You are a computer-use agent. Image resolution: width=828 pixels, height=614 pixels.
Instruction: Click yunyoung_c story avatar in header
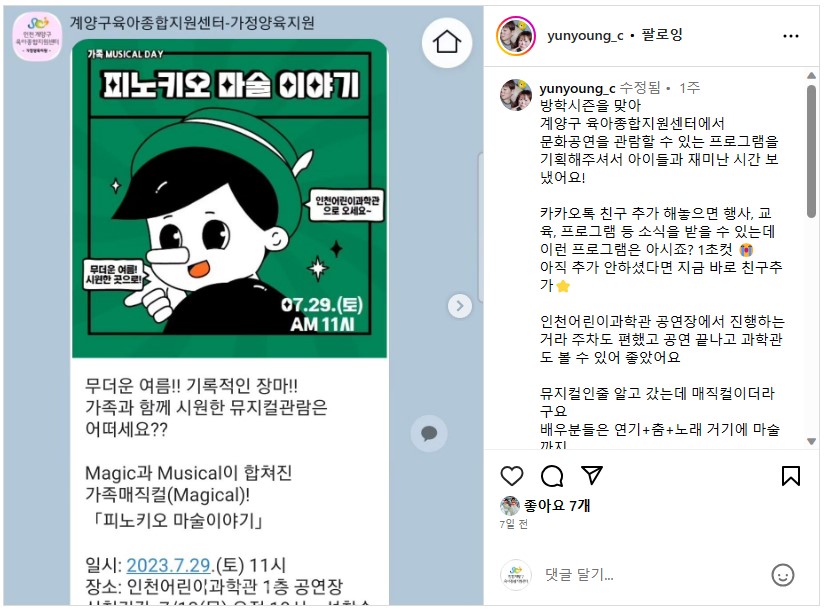click(x=516, y=36)
